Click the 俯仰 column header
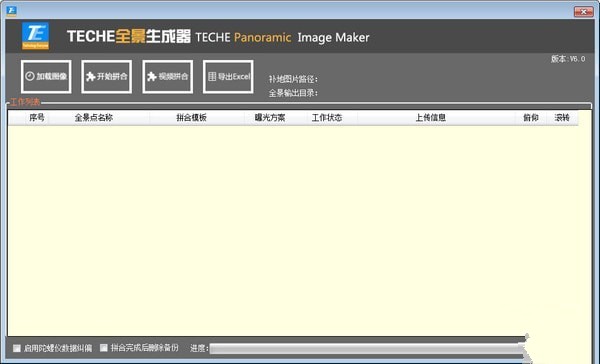Screen dimensions: 600x364 click(531, 118)
